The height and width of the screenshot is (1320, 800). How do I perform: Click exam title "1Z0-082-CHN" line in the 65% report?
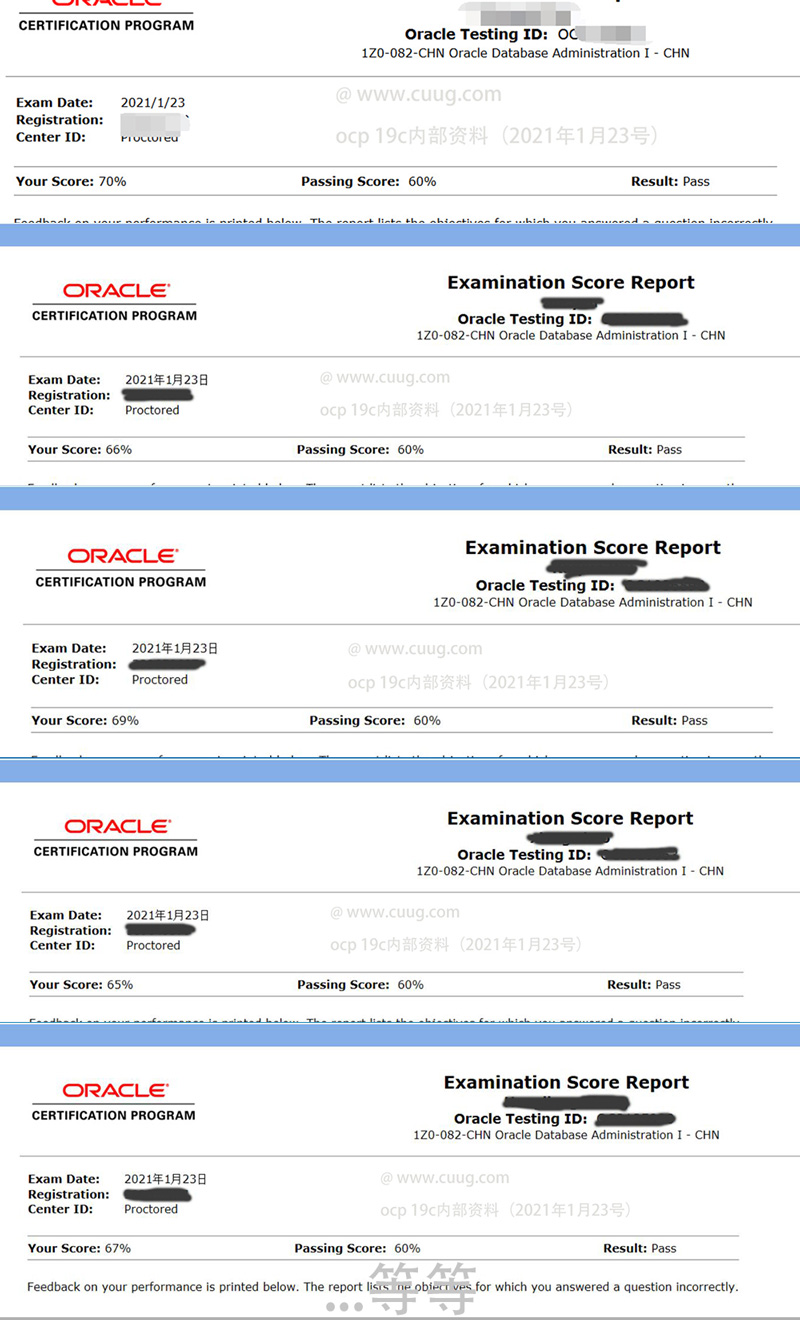click(570, 871)
